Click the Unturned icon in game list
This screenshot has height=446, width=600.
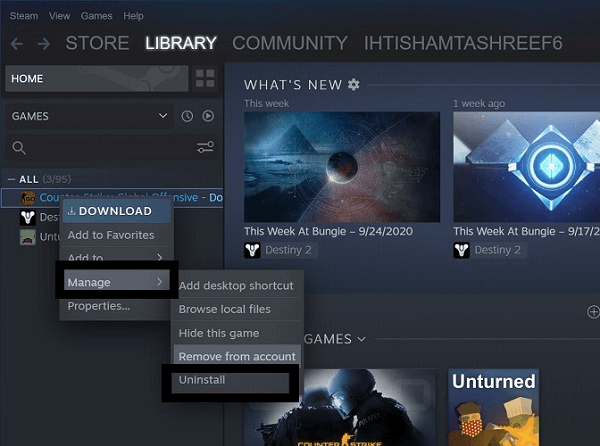coord(28,237)
